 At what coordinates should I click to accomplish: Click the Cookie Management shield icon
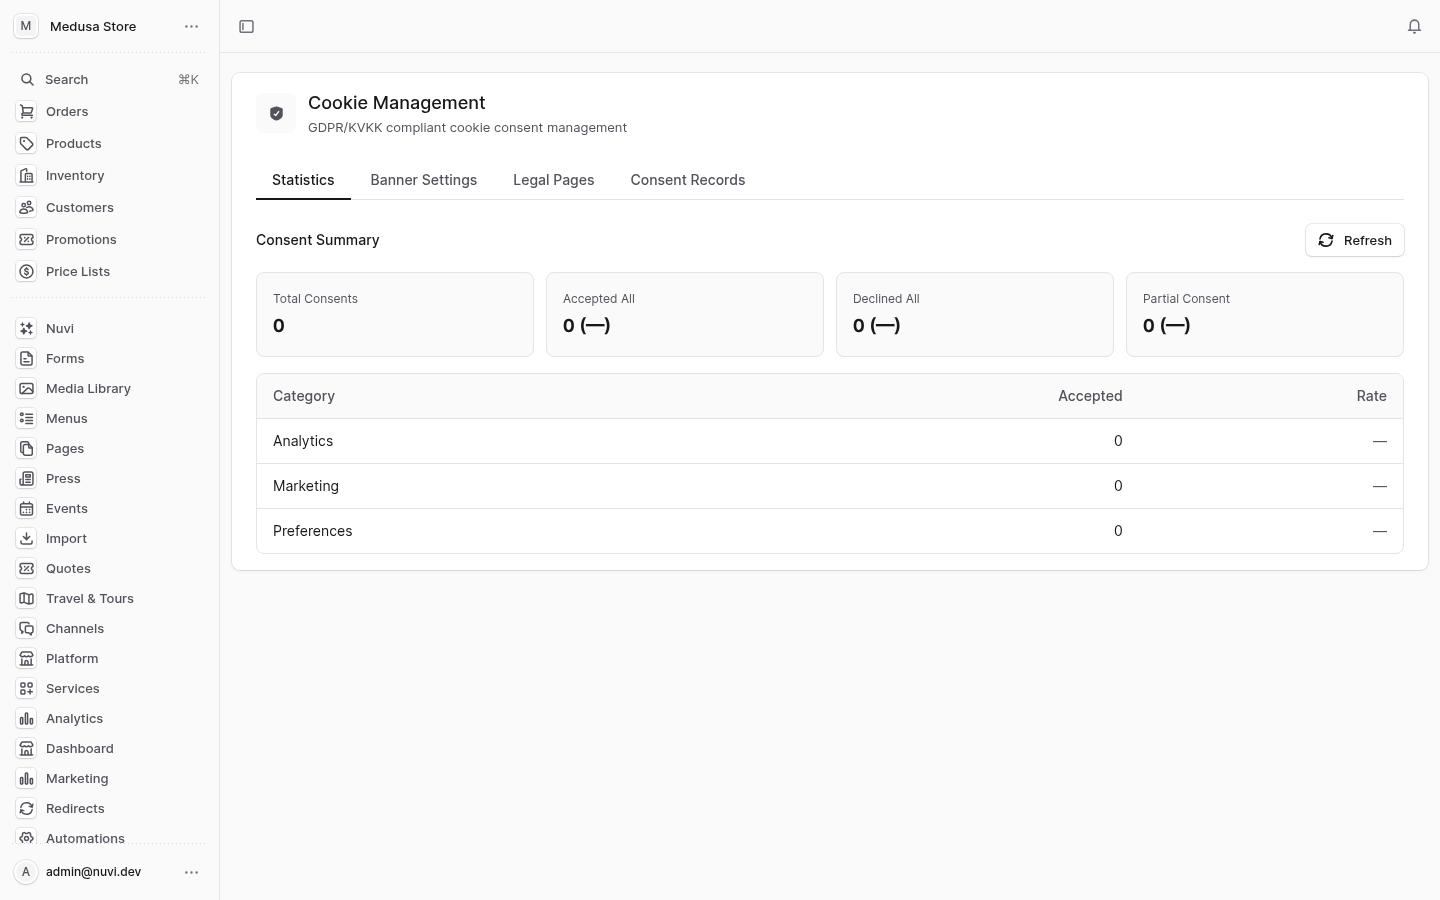(276, 113)
